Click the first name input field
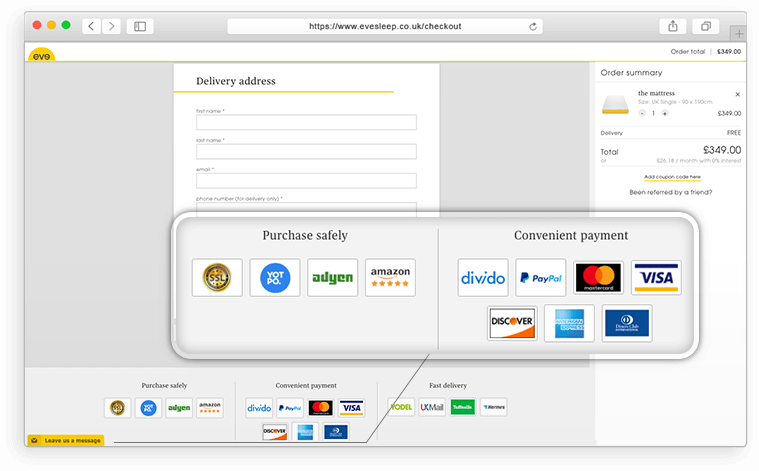The image size is (759, 471). [306, 122]
